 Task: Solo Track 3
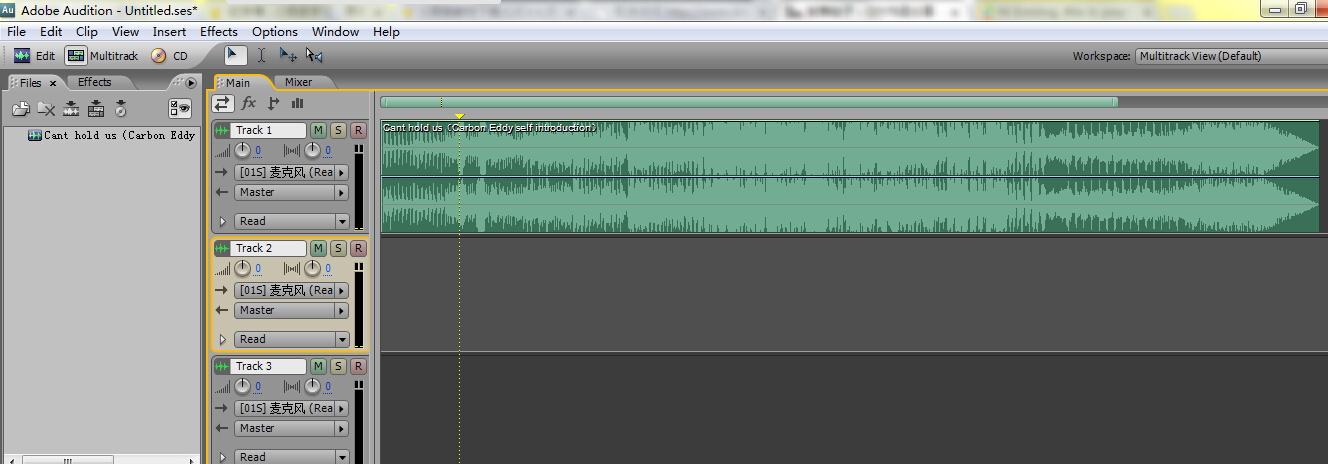pyautogui.click(x=338, y=366)
